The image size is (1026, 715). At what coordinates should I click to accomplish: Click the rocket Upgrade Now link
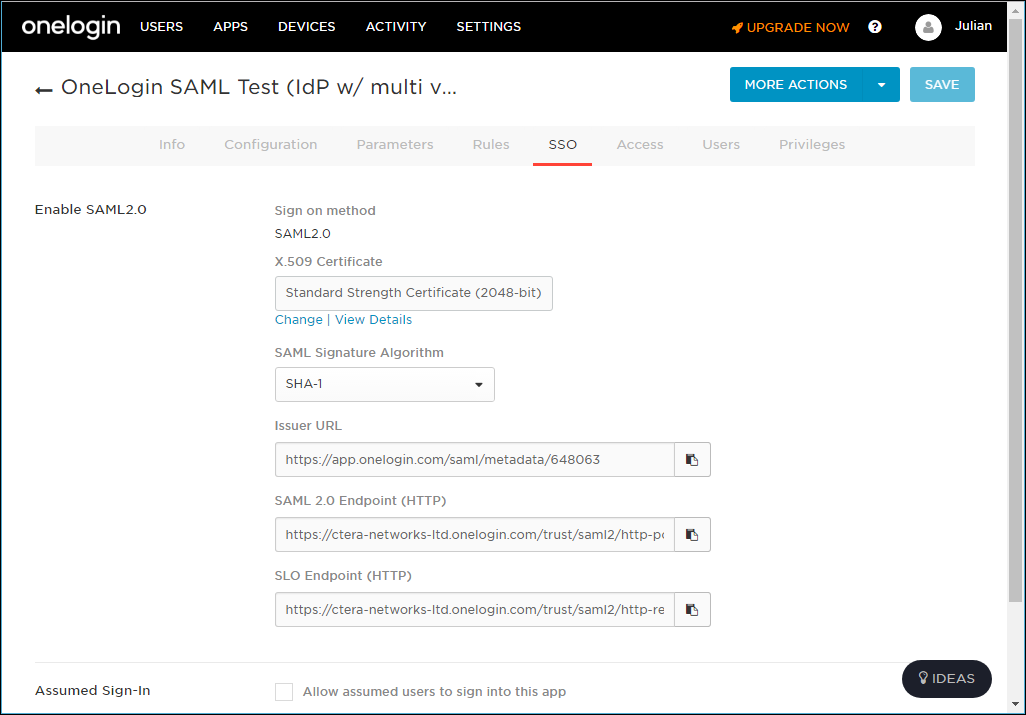790,27
